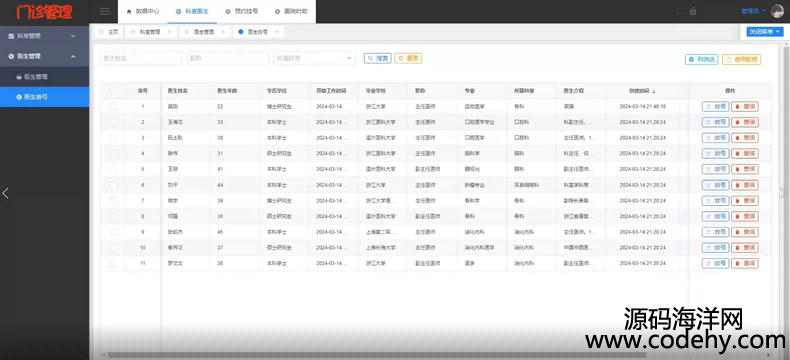Tick the checkbox for row 7

tap(113, 200)
